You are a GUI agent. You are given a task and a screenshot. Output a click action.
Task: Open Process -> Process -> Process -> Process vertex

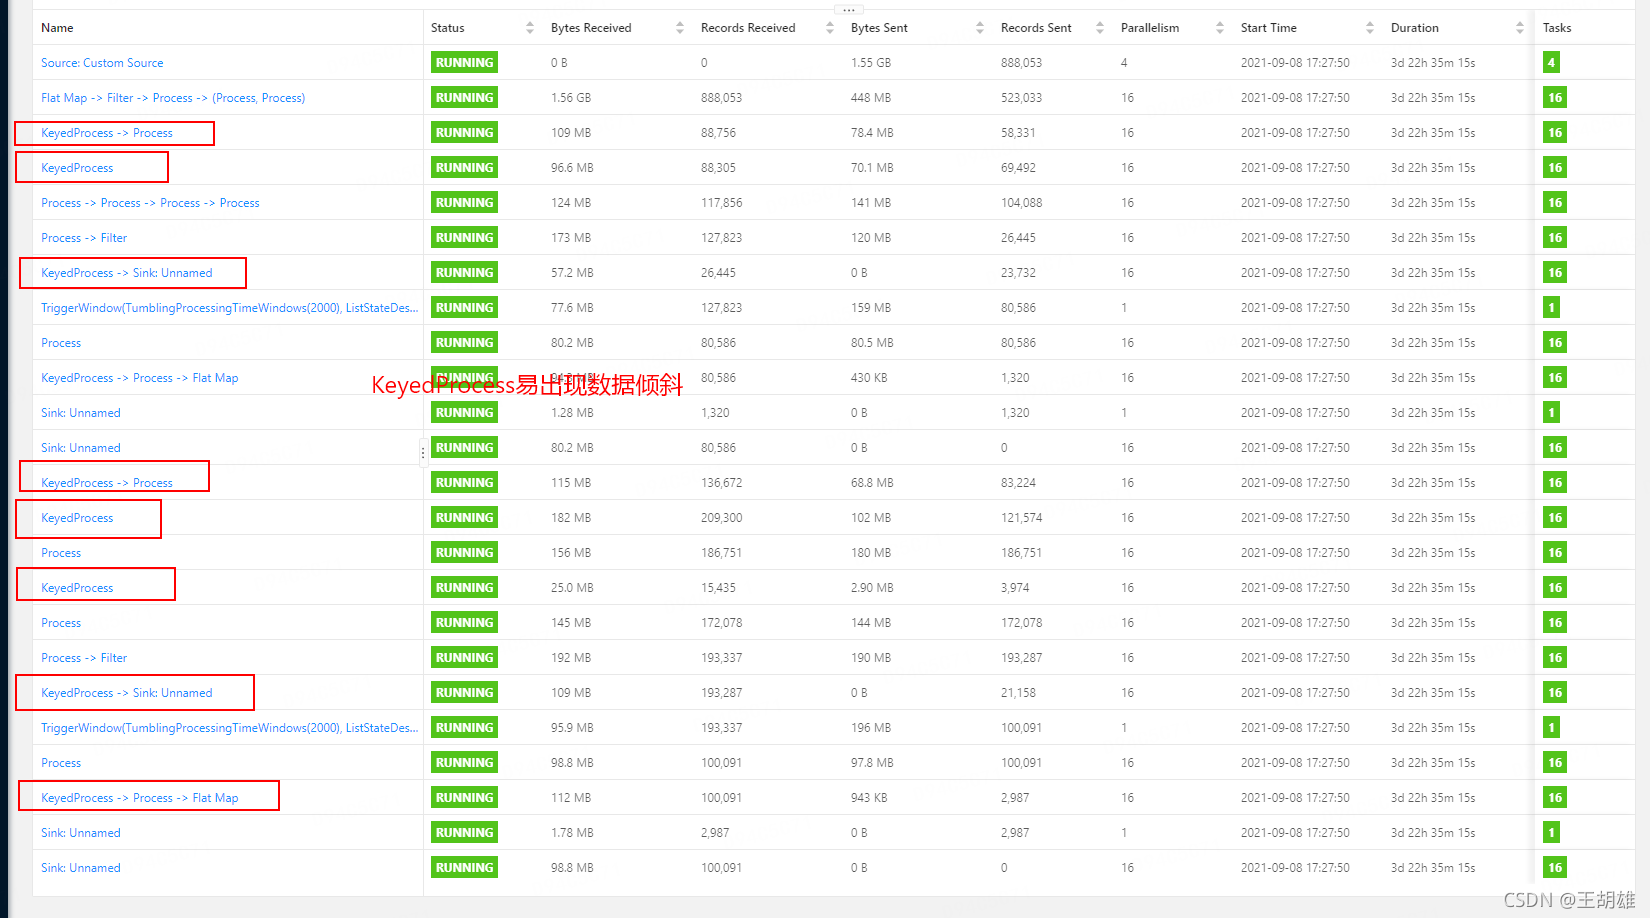pos(150,203)
